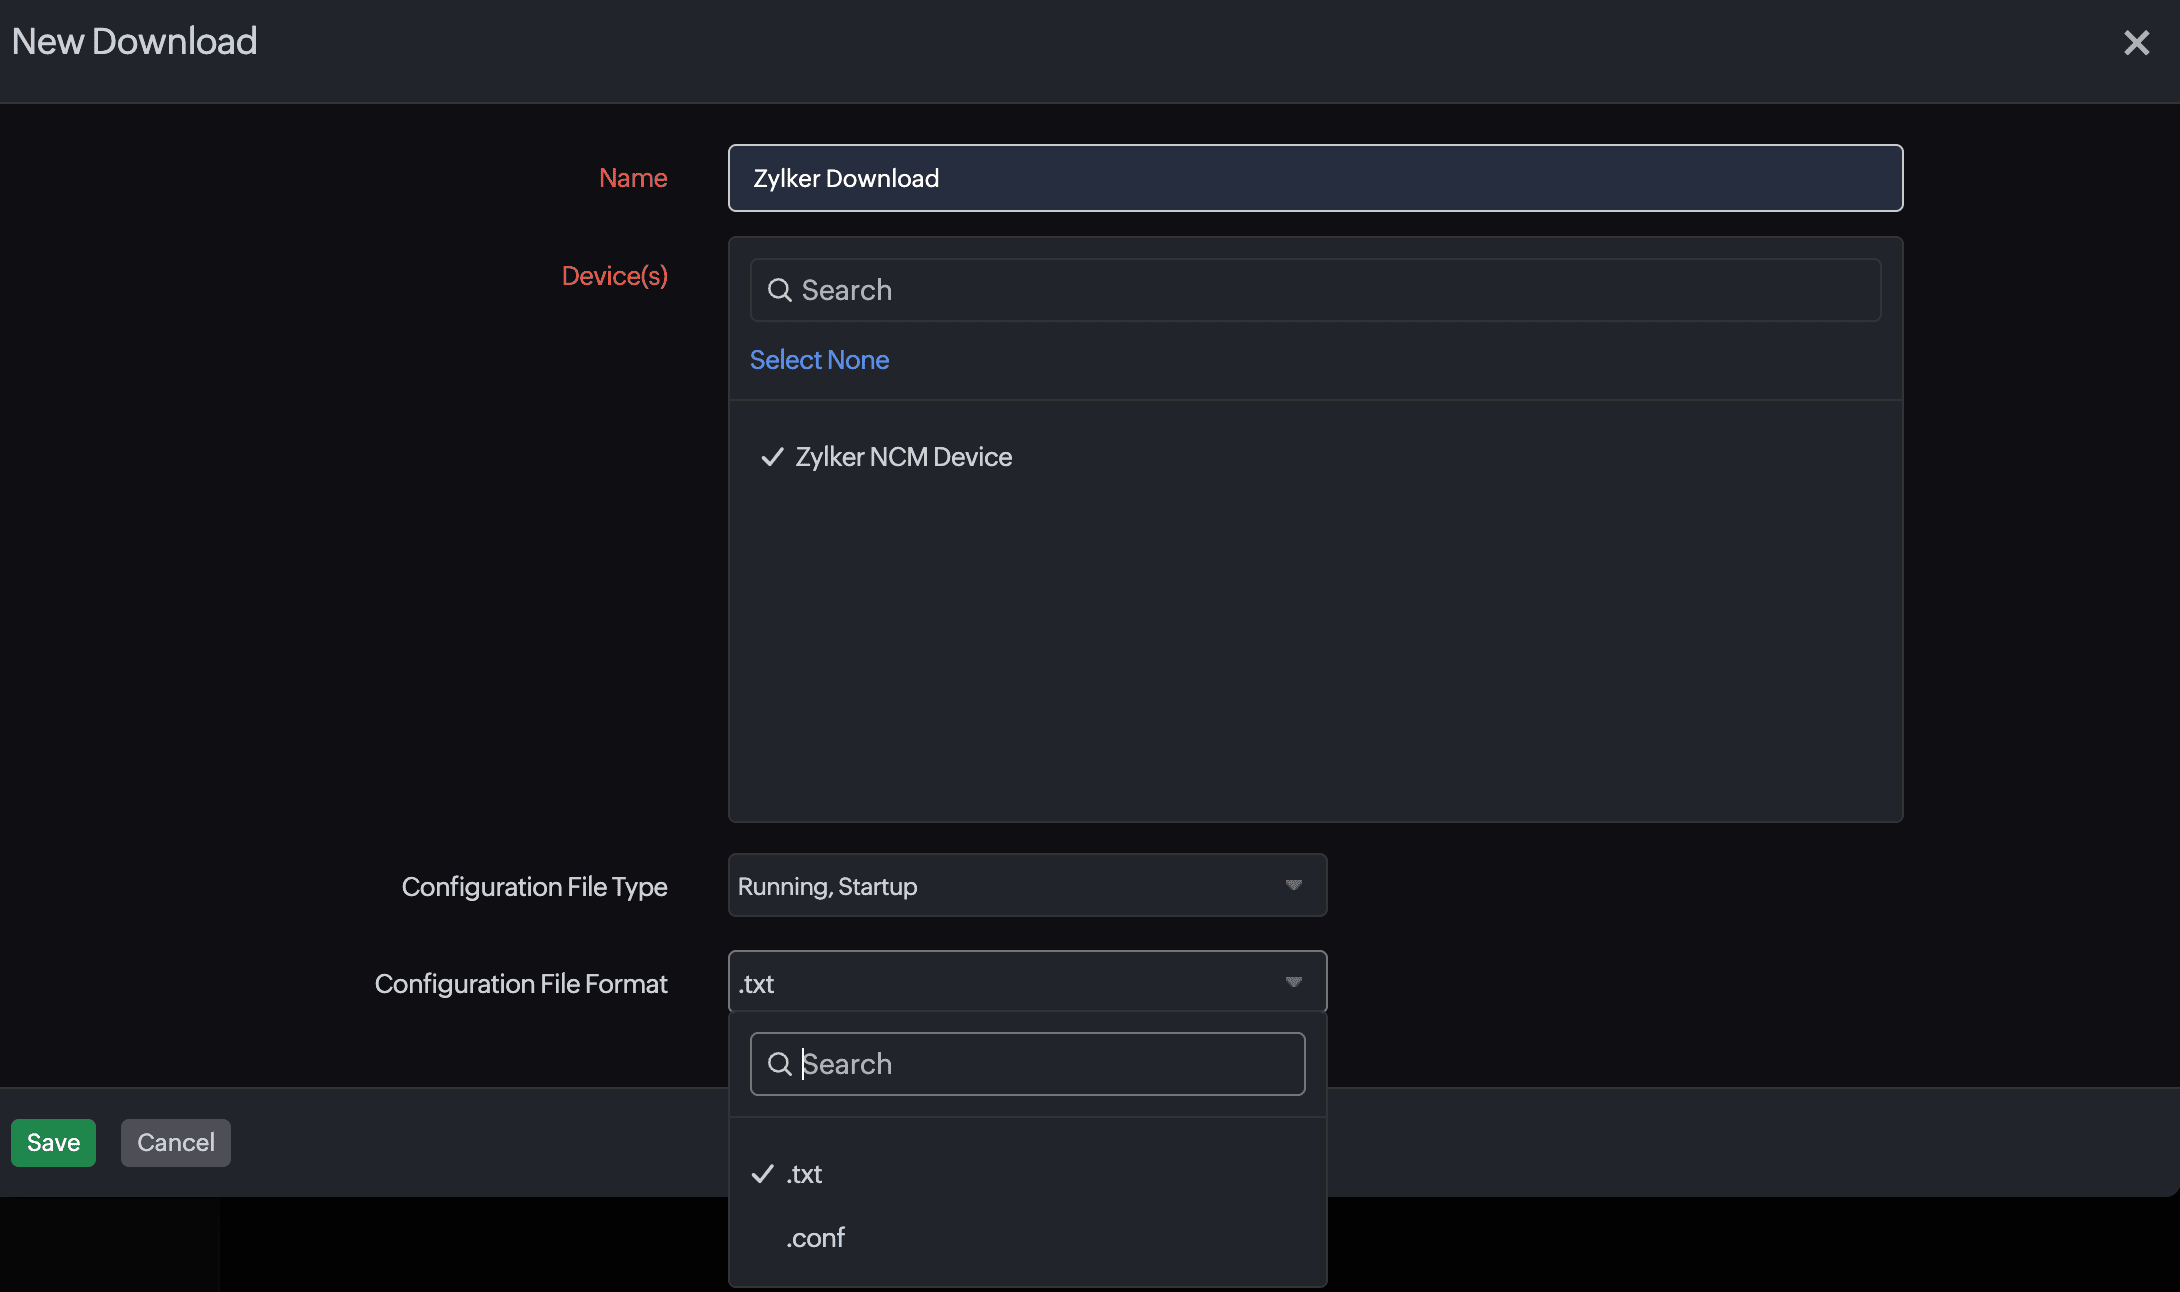Toggle device selection for Zylker NCM Device
2180x1292 pixels.
[902, 457]
